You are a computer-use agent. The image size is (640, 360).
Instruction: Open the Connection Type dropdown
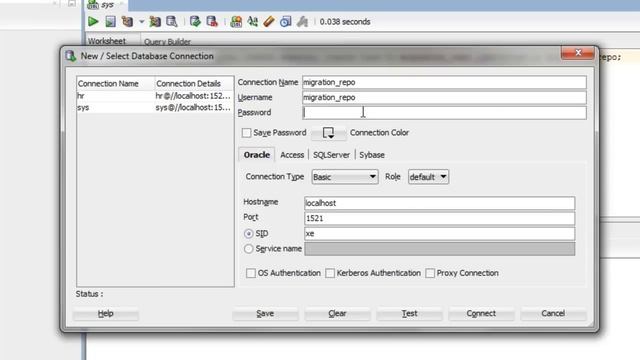345,177
